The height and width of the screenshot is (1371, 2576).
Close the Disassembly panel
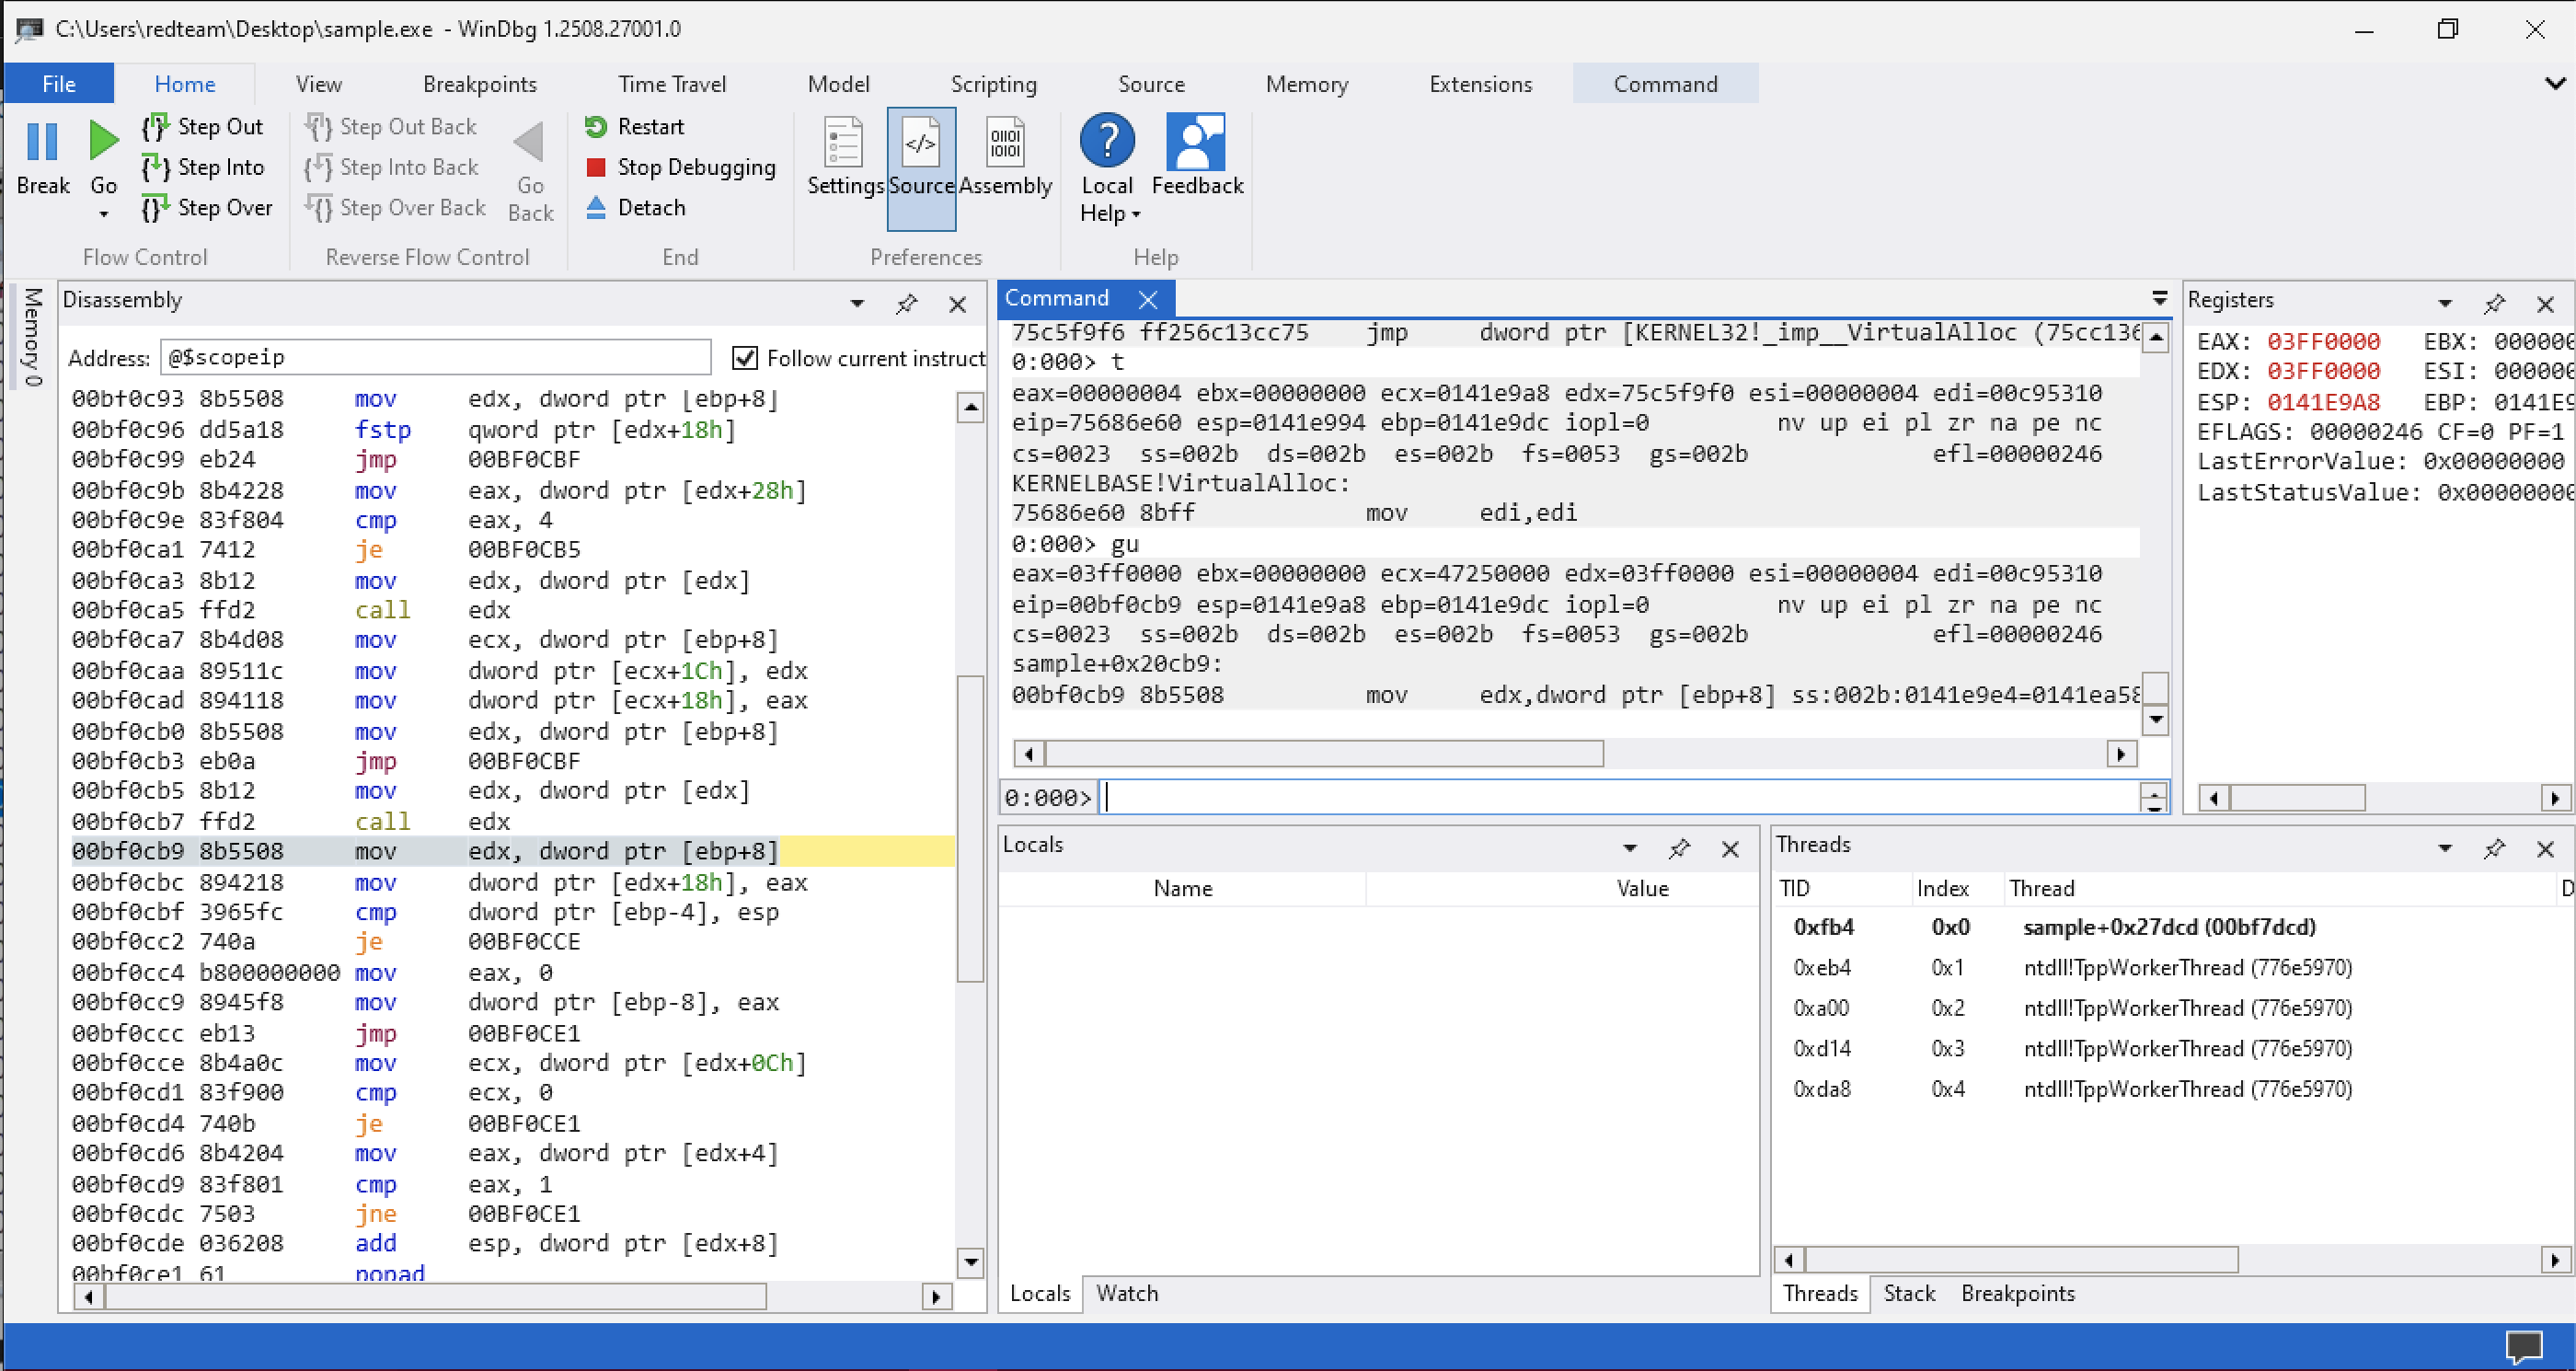(x=957, y=304)
